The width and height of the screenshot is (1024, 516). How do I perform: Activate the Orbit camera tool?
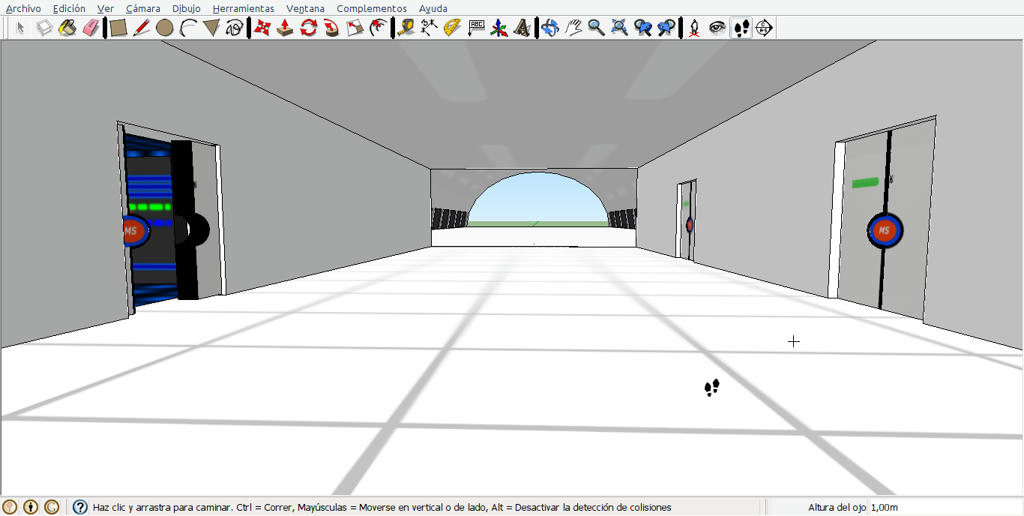pos(550,28)
